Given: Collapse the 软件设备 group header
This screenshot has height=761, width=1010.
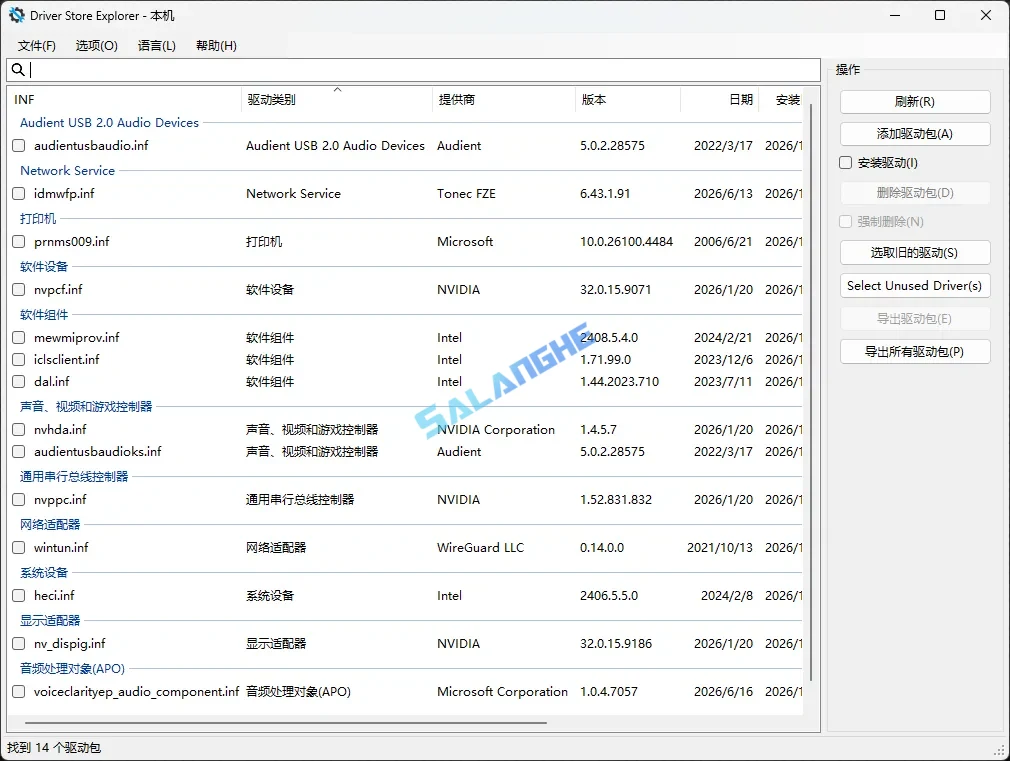Looking at the screenshot, I should [x=44, y=267].
